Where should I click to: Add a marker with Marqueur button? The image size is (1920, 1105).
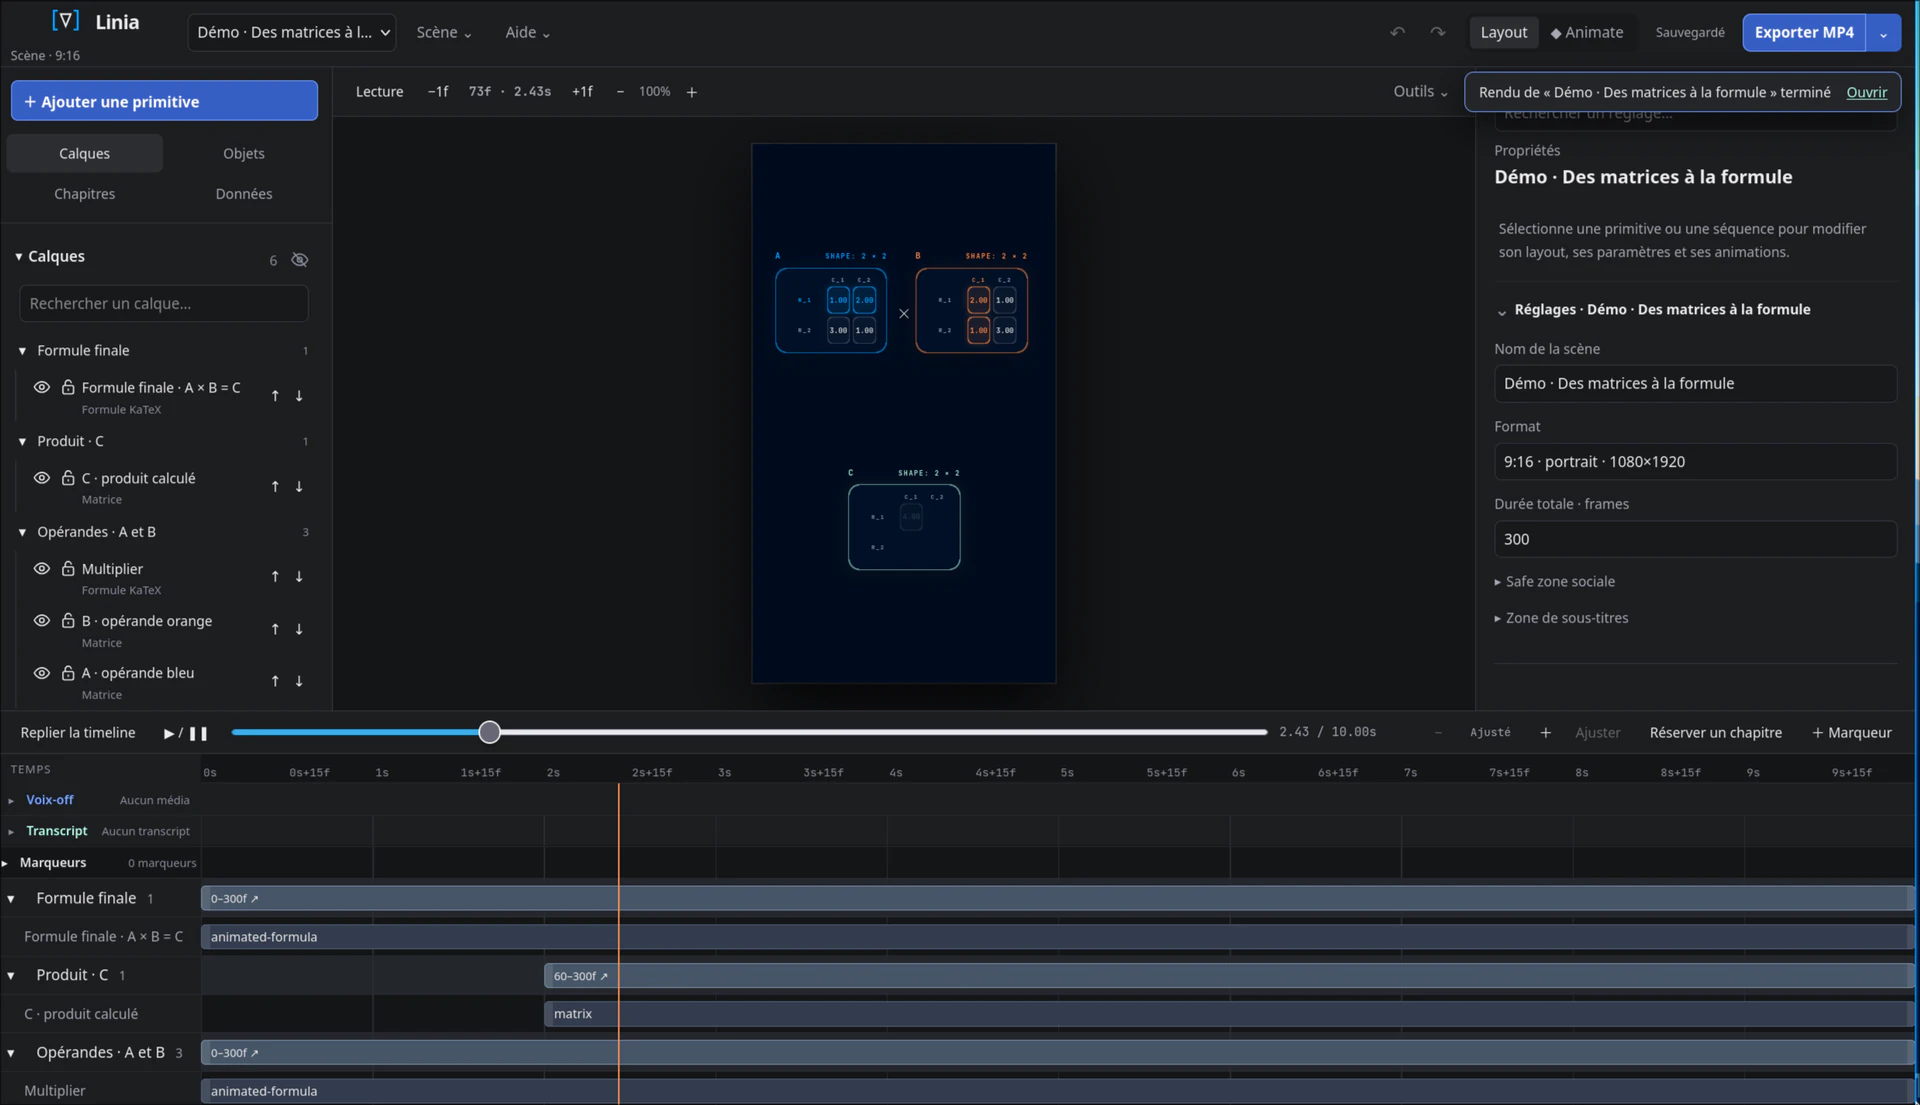coord(1851,733)
